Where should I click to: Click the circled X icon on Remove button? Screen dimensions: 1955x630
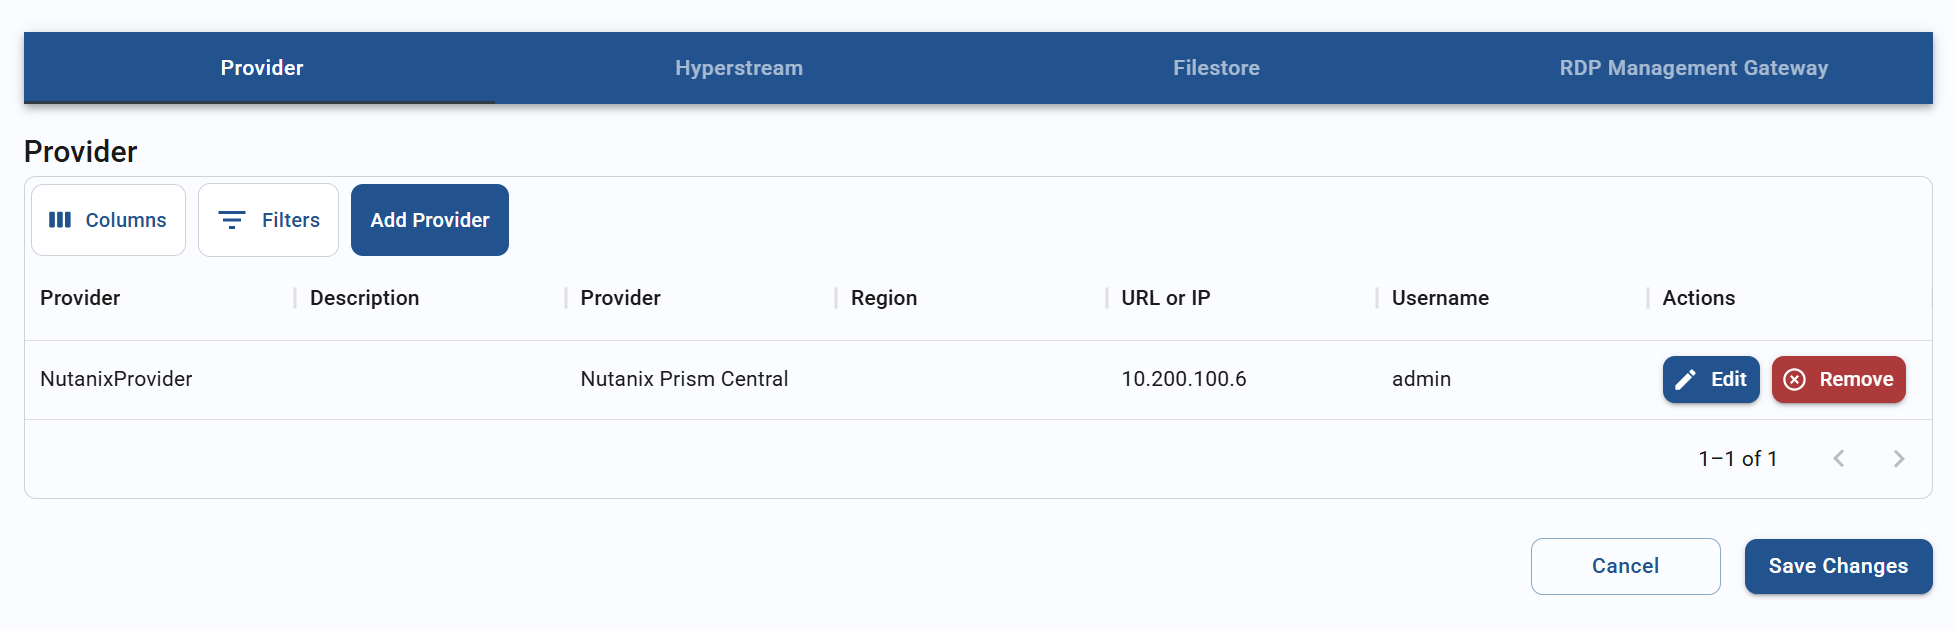click(1796, 379)
